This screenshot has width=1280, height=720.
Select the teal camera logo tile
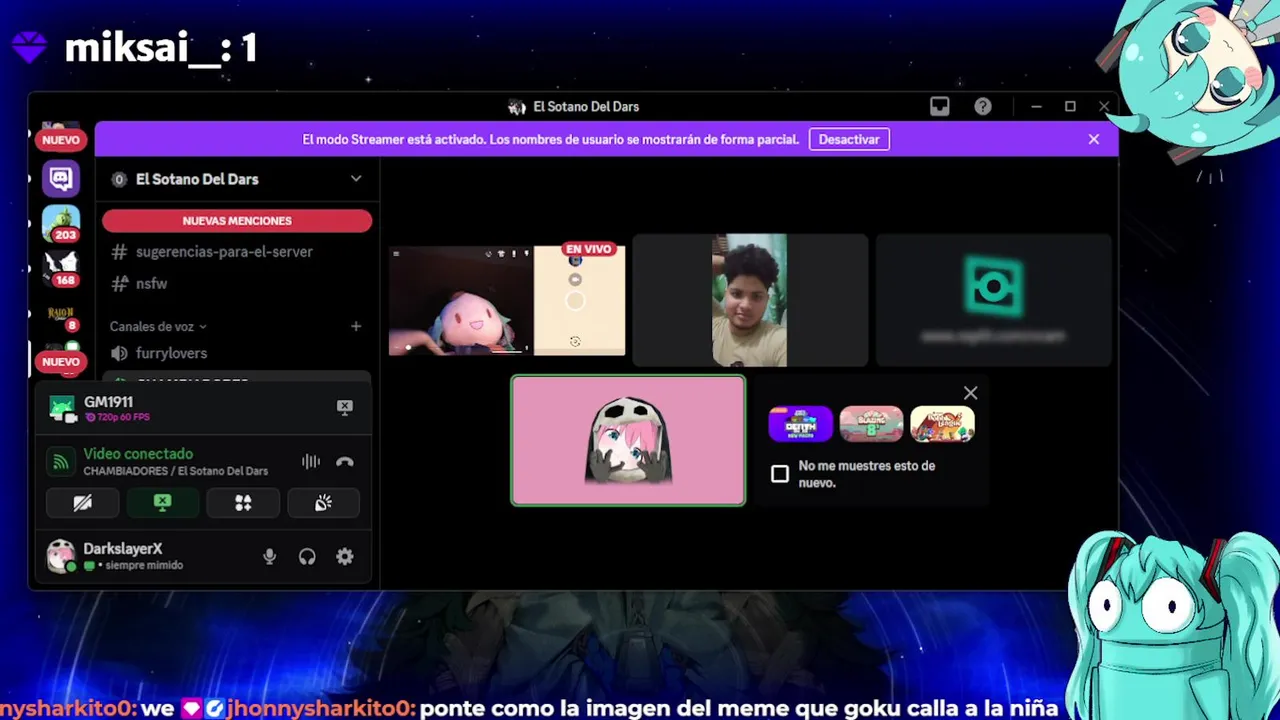point(993,300)
